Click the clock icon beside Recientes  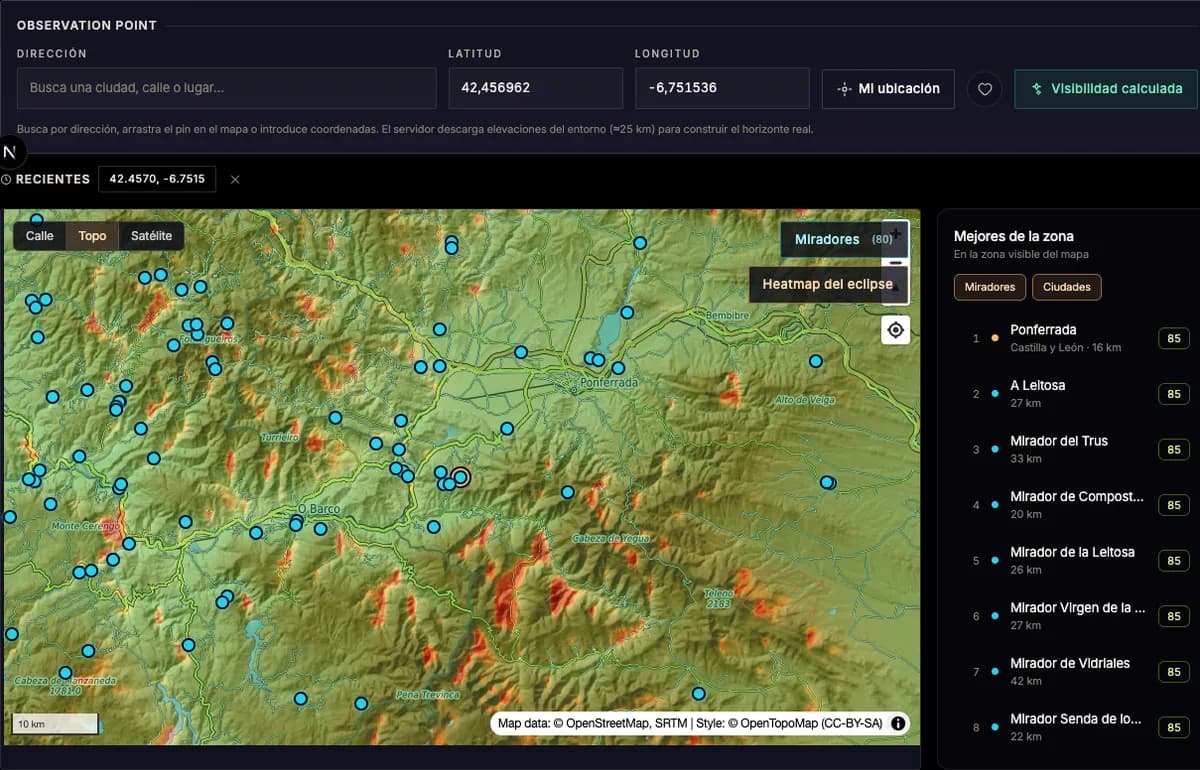(6, 179)
